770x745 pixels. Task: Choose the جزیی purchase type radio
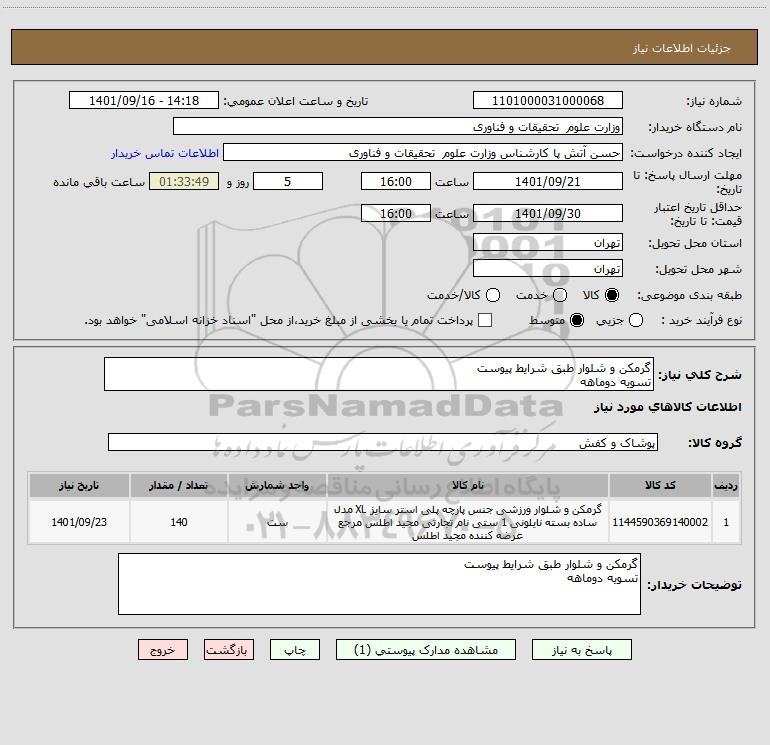[x=636, y=320]
